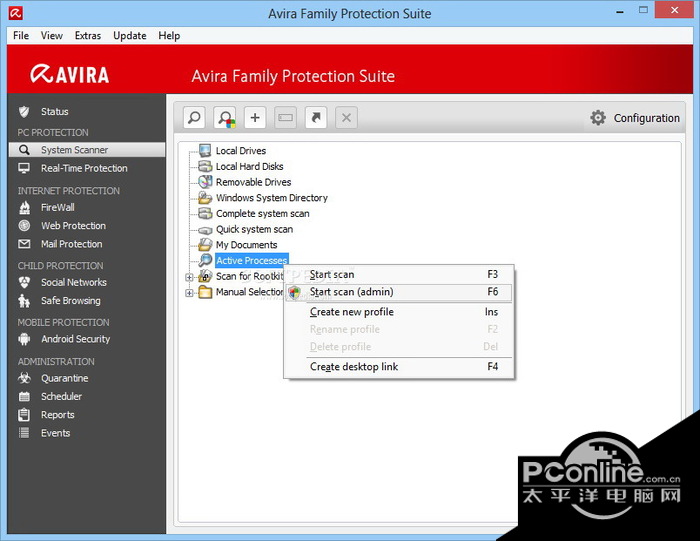Click the Safe Browsing icon
Image resolution: width=700 pixels, height=541 pixels.
click(x=24, y=301)
